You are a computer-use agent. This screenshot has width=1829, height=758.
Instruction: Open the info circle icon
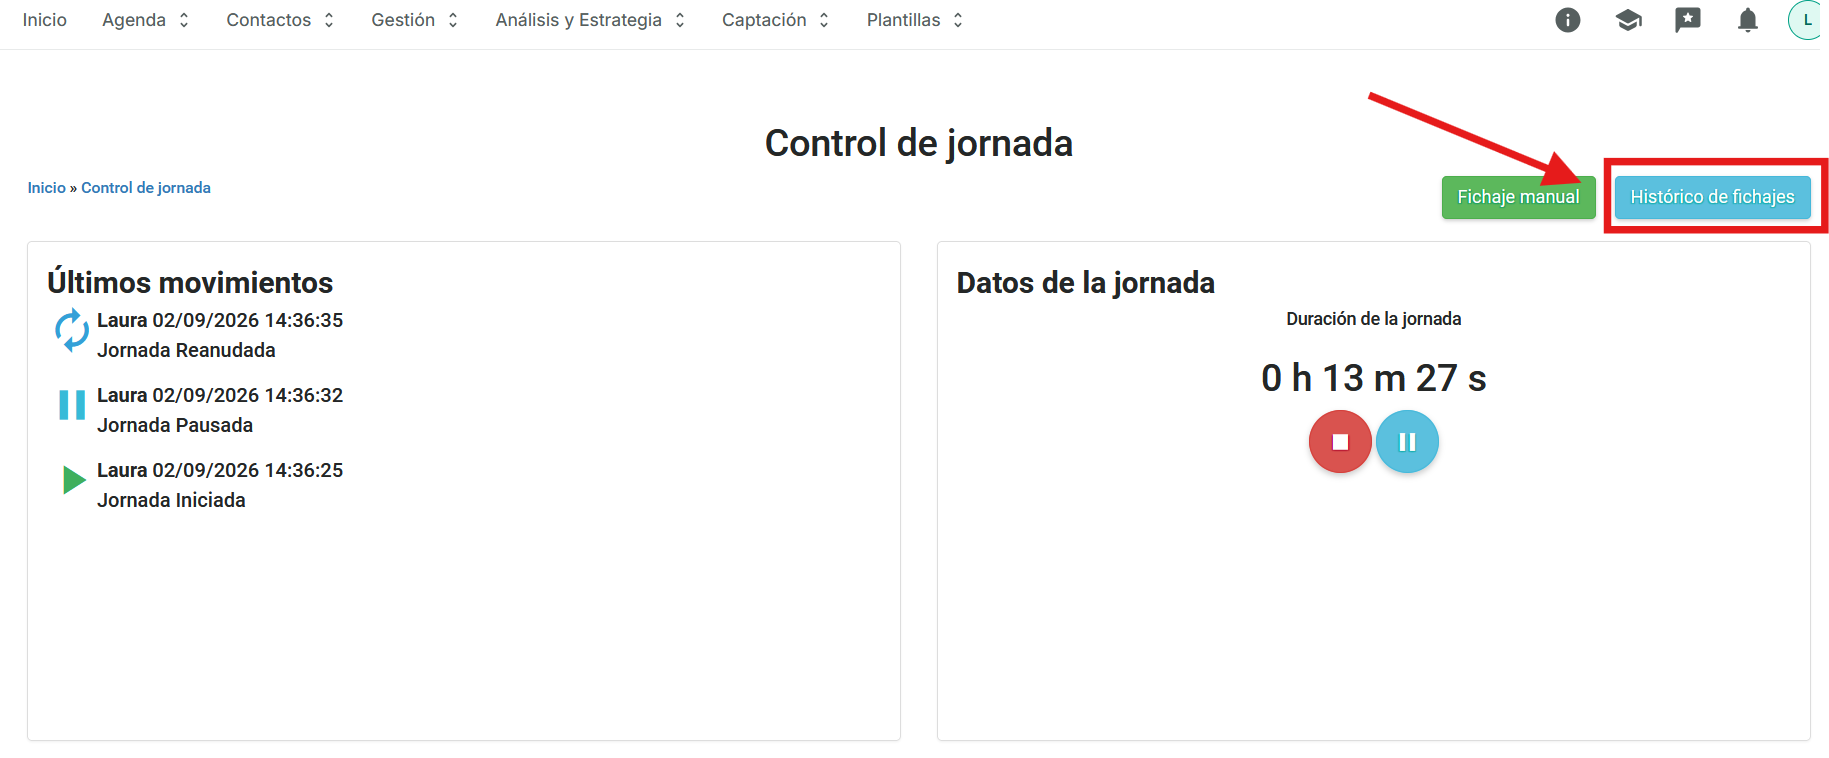1567,20
